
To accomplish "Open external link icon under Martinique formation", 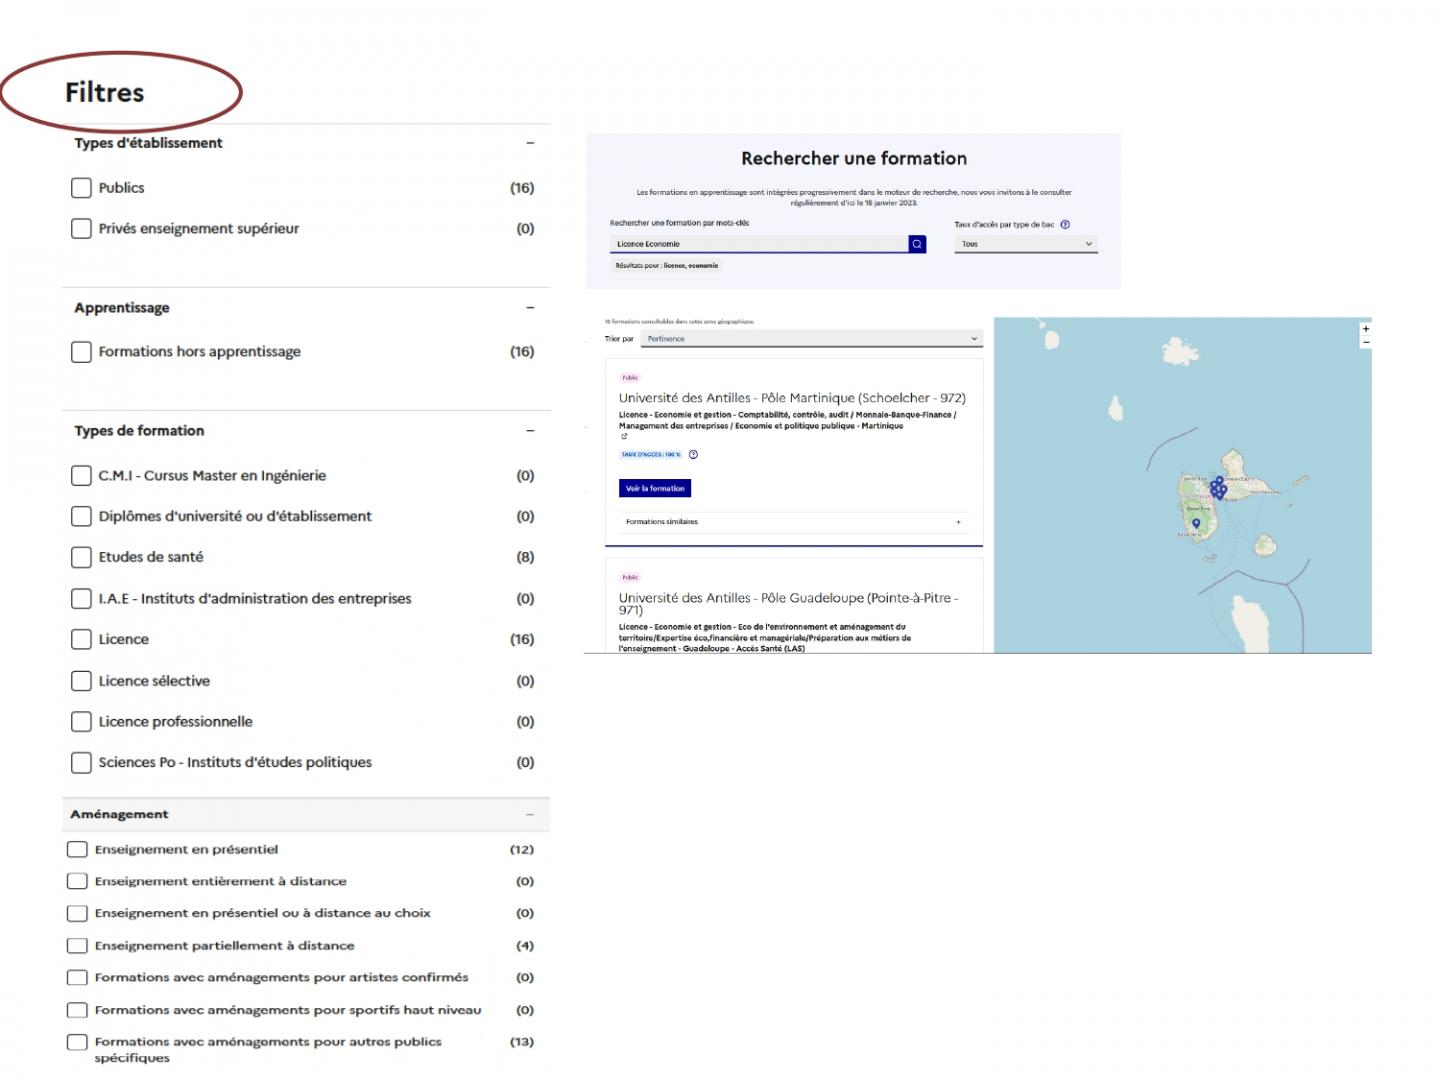I will [624, 437].
